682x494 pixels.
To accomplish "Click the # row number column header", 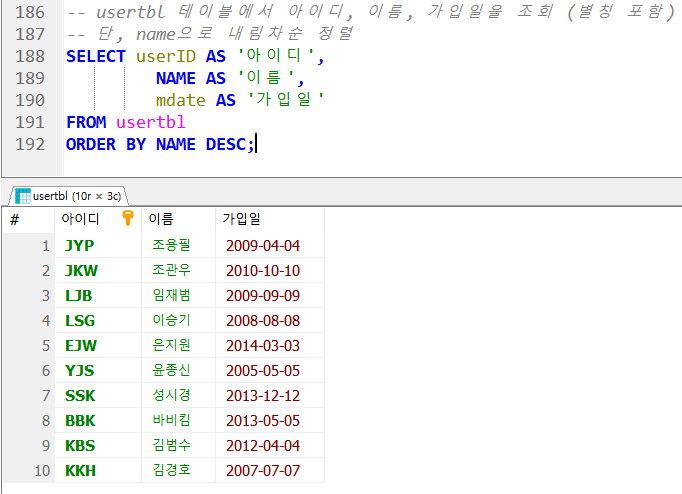I will [x=29, y=219].
